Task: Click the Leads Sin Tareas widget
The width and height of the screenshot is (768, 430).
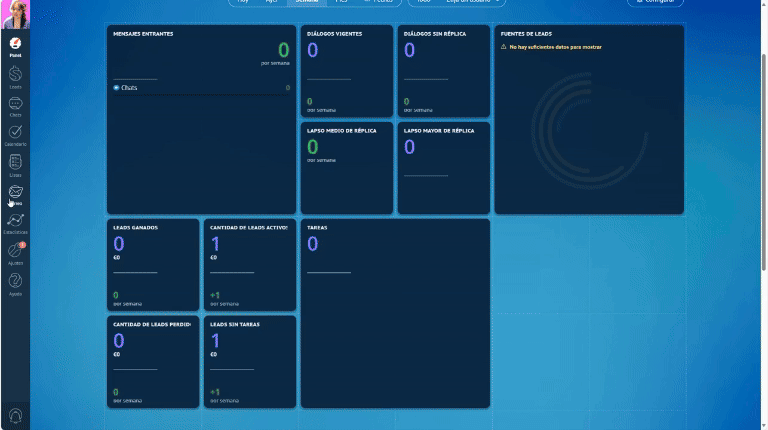Action: [x=250, y=361]
